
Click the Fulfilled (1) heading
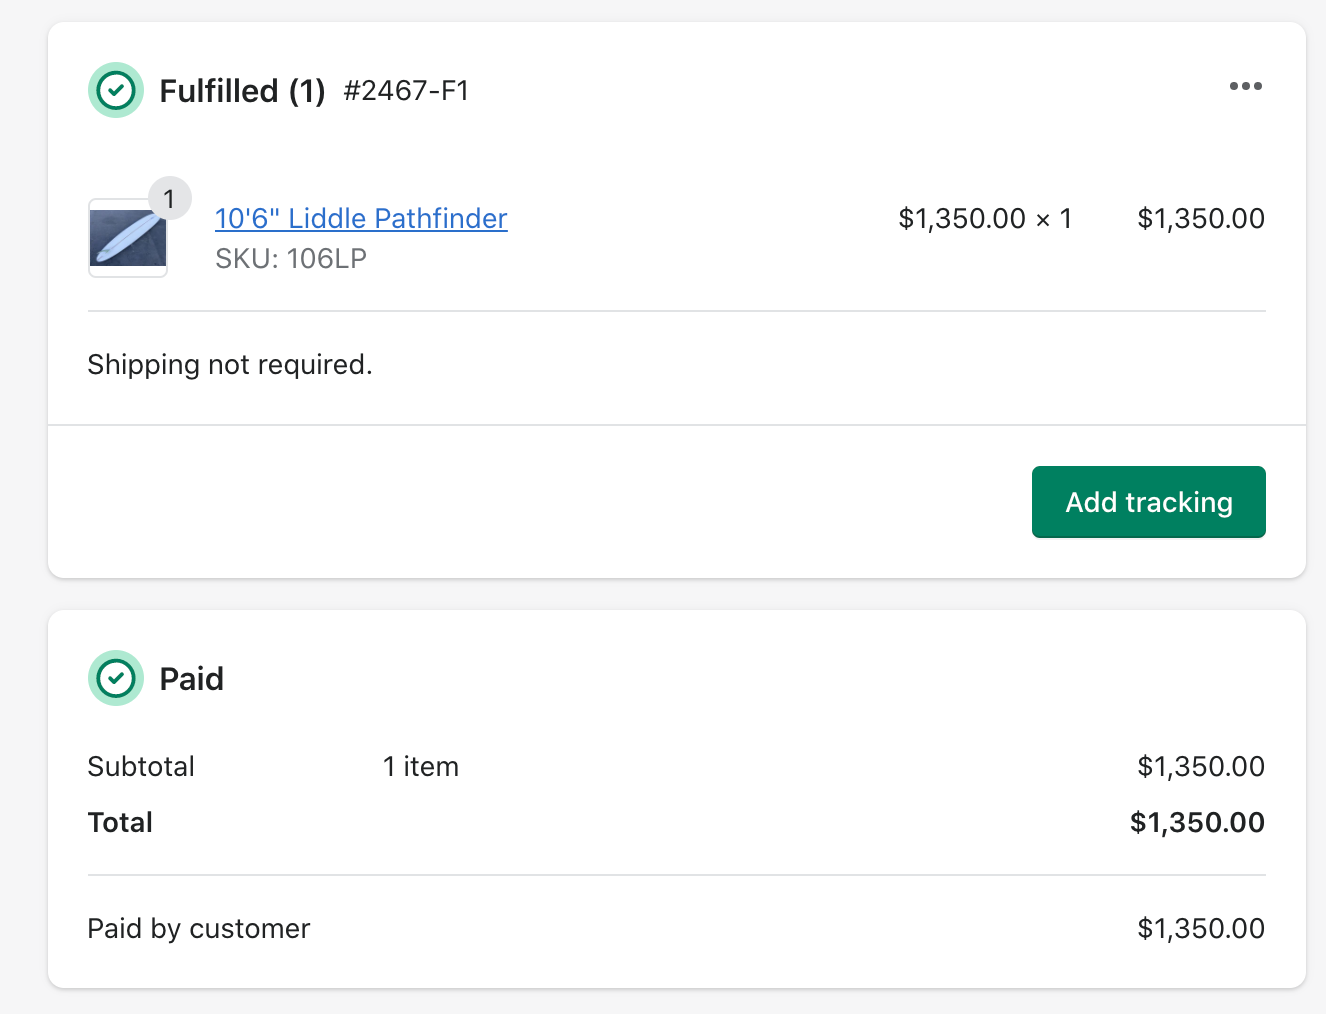[x=242, y=91]
